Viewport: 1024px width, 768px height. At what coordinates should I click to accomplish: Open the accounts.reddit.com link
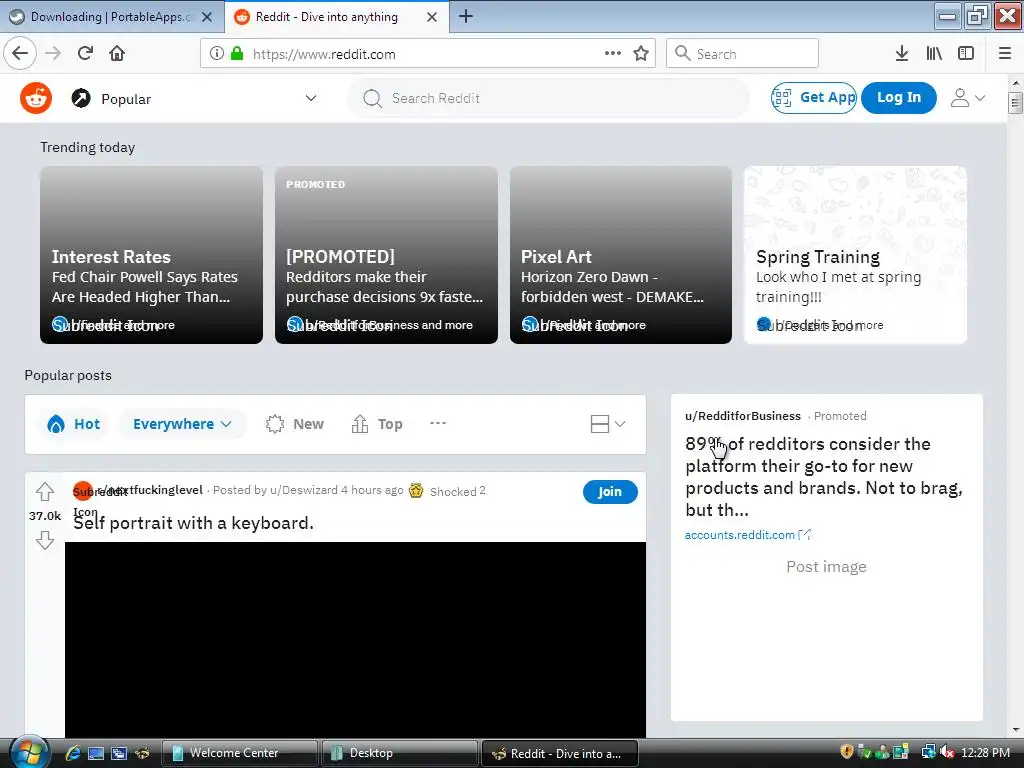[x=740, y=535]
